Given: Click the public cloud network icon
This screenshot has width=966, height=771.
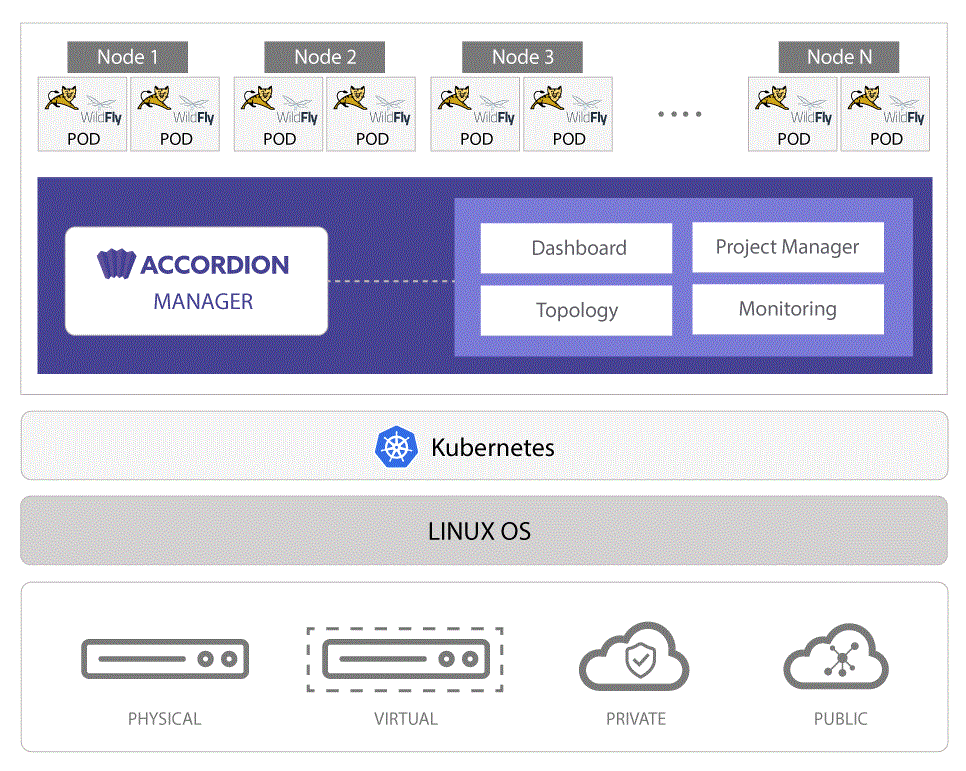Looking at the screenshot, I should (836, 658).
